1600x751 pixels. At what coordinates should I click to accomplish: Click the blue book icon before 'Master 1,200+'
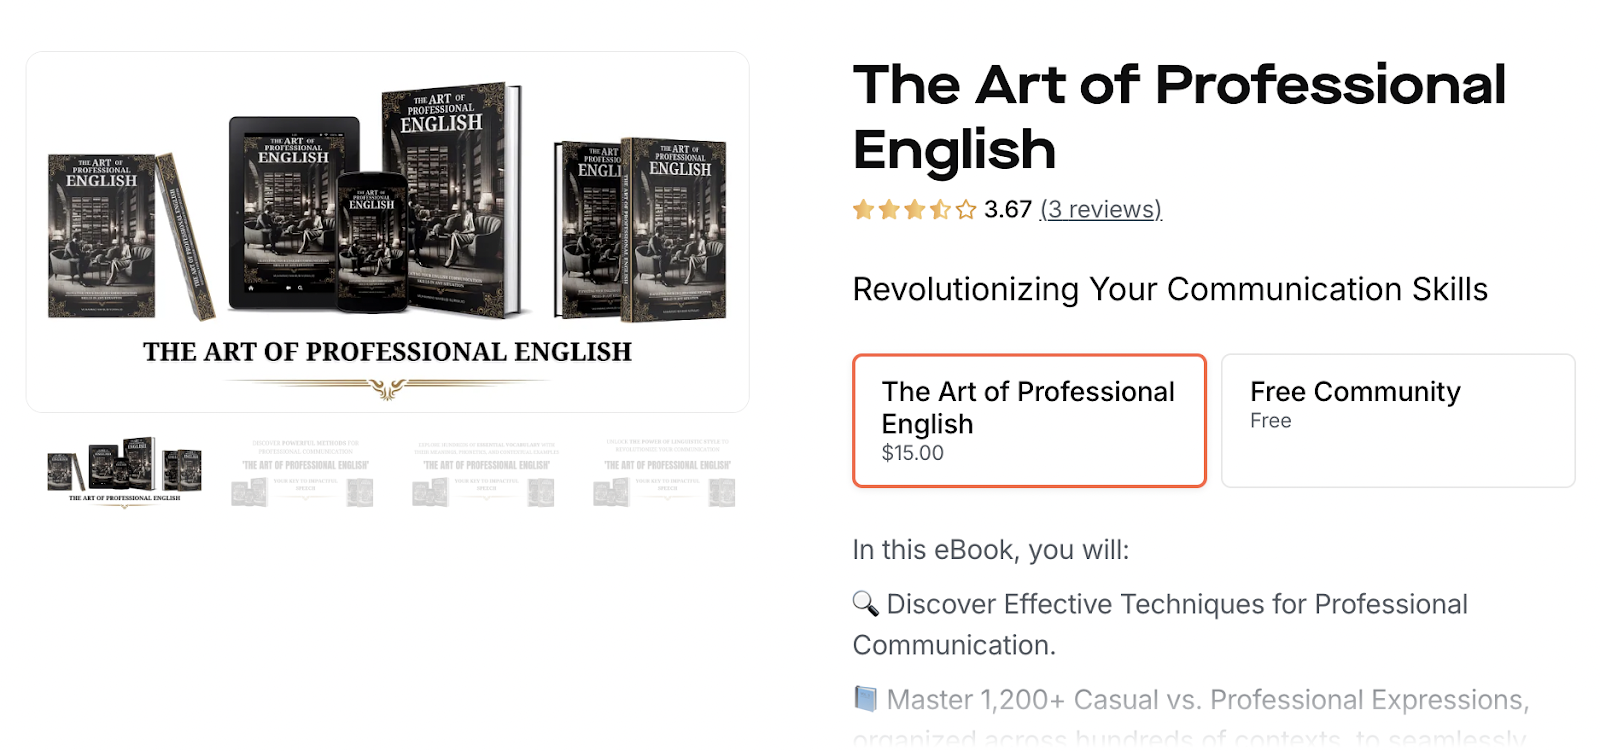(864, 699)
